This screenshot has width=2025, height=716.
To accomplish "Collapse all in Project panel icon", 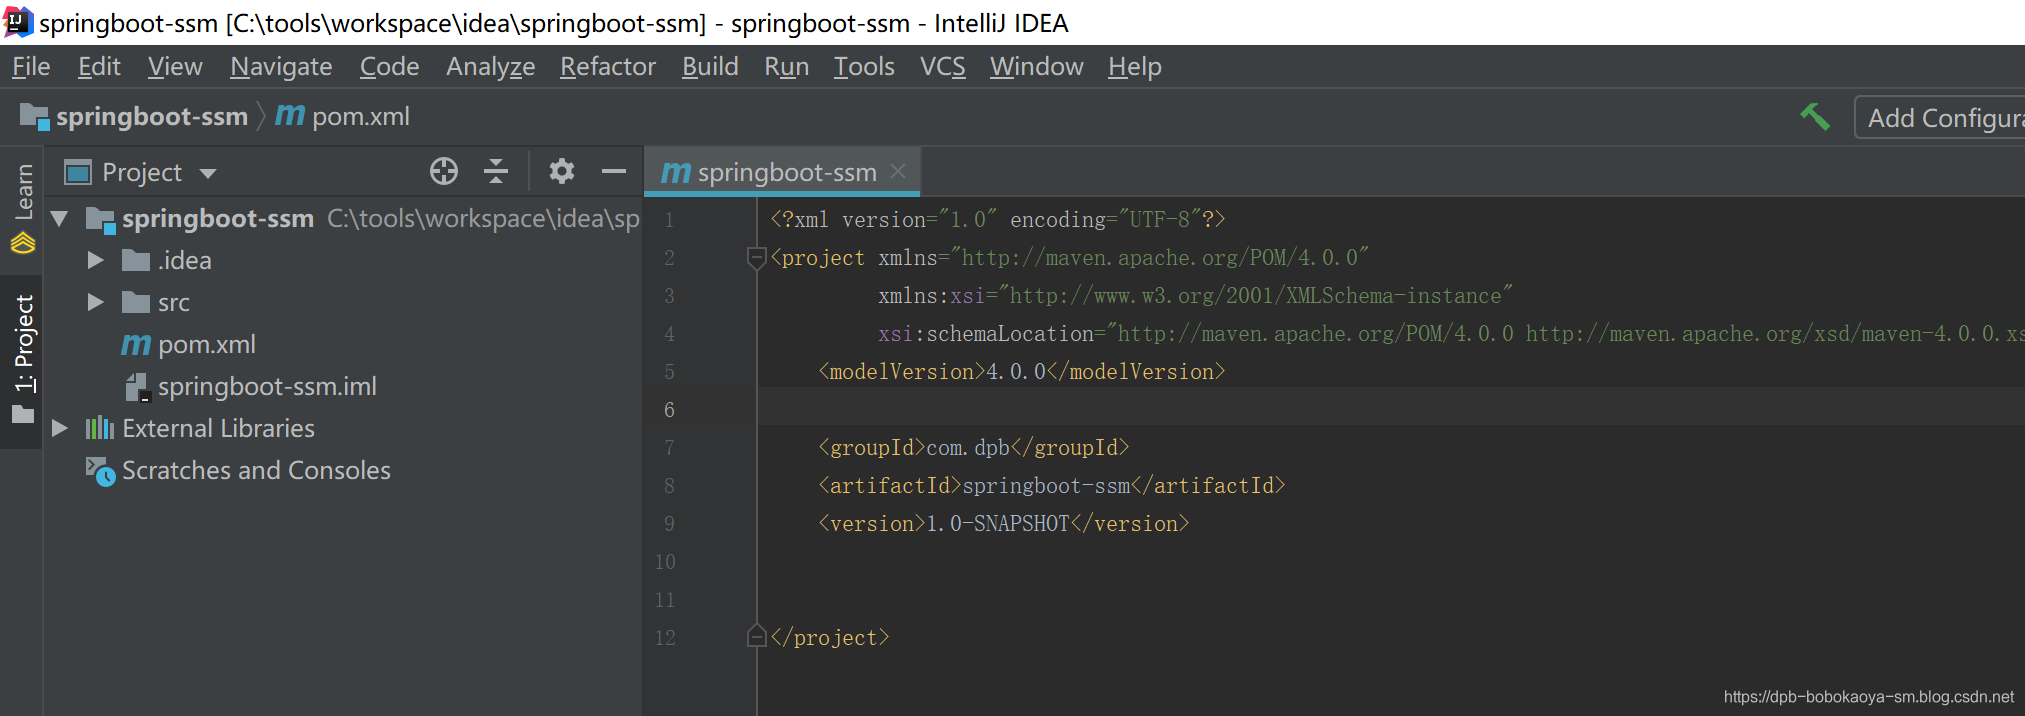I will coord(496,172).
